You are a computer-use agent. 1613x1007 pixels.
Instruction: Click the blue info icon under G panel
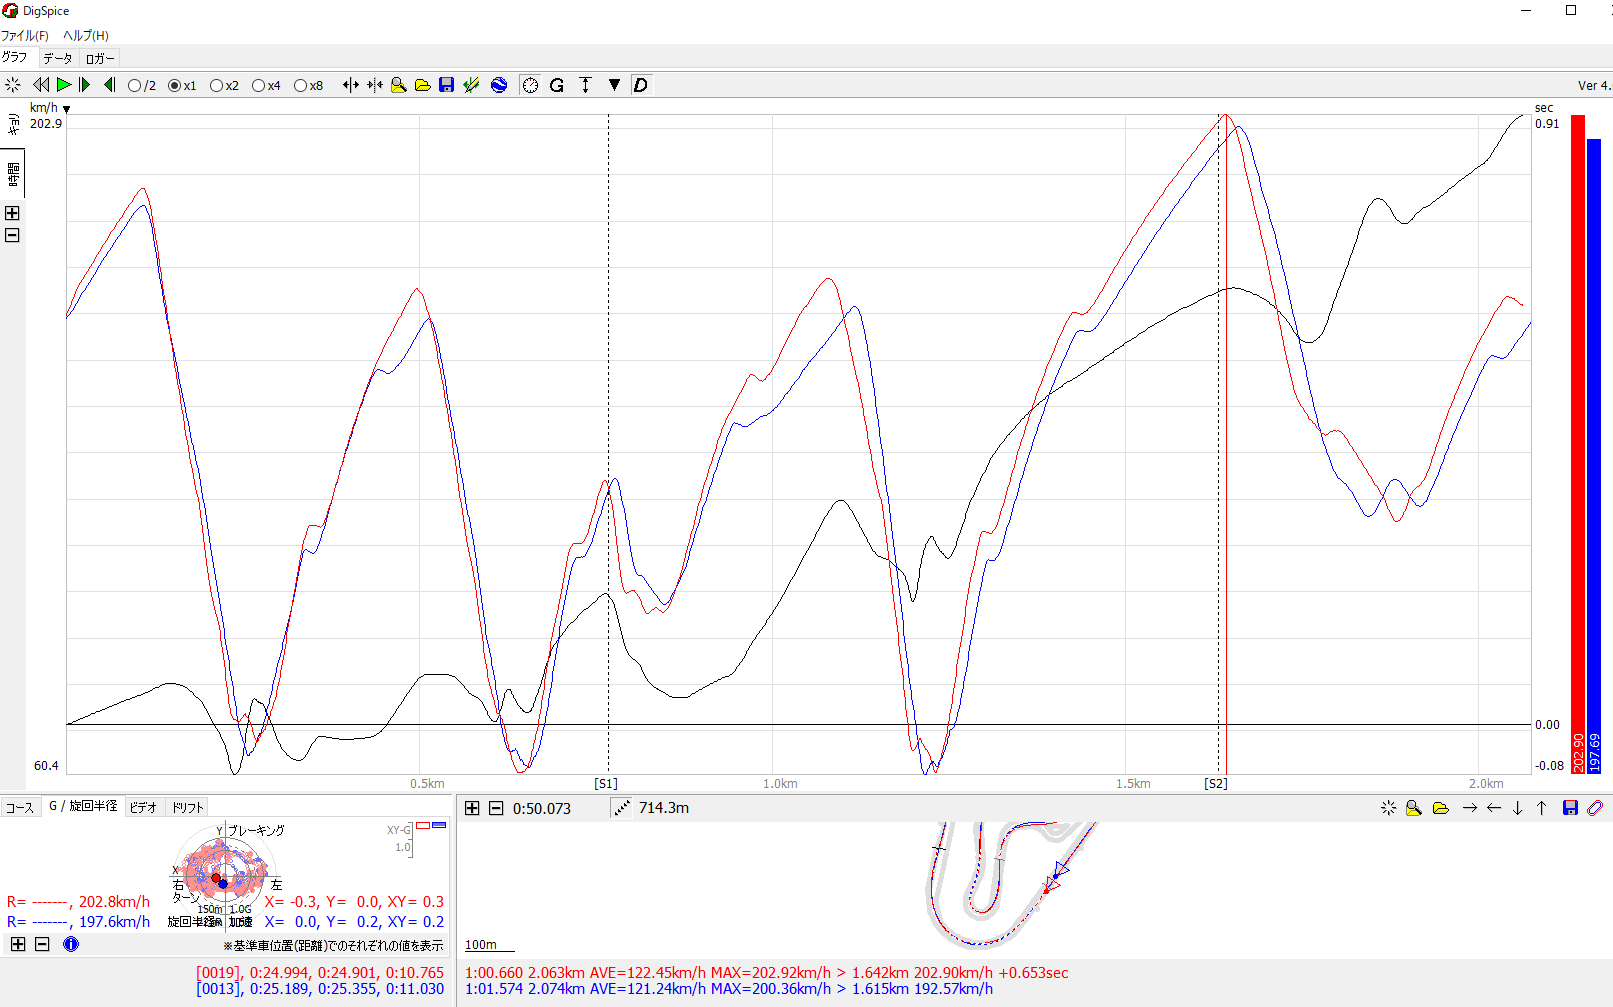point(71,944)
